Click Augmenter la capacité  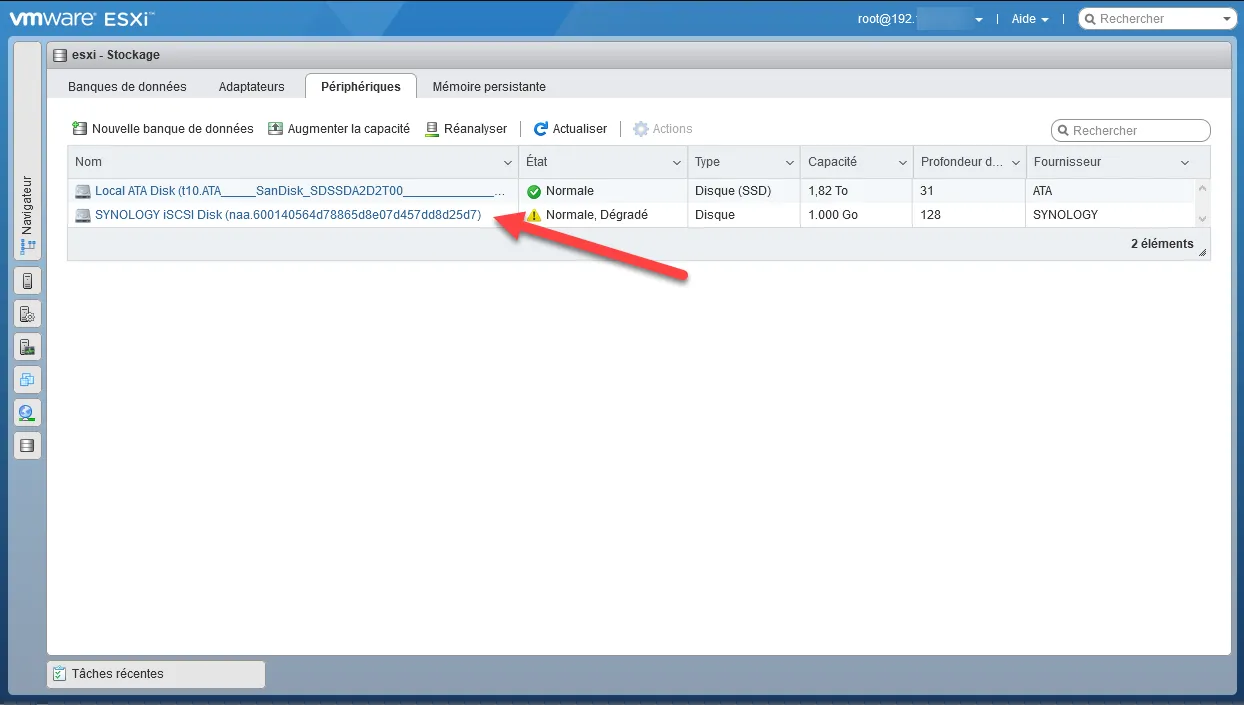pos(339,129)
